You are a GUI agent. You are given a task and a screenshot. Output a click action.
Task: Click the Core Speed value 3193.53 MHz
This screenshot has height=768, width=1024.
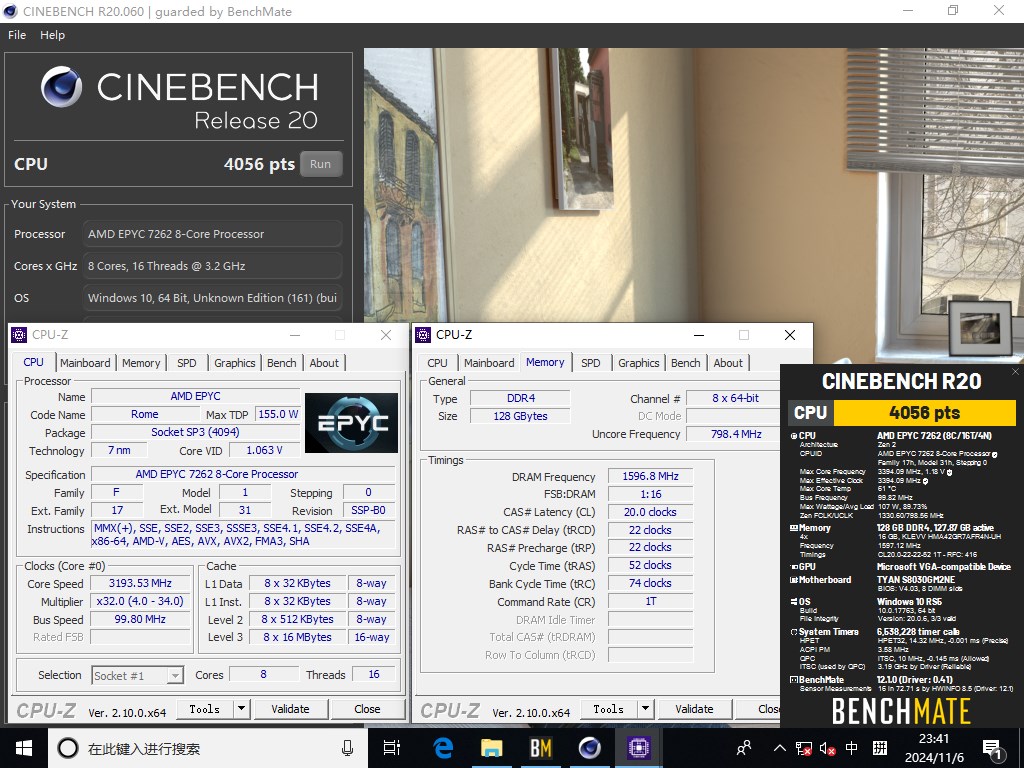140,583
